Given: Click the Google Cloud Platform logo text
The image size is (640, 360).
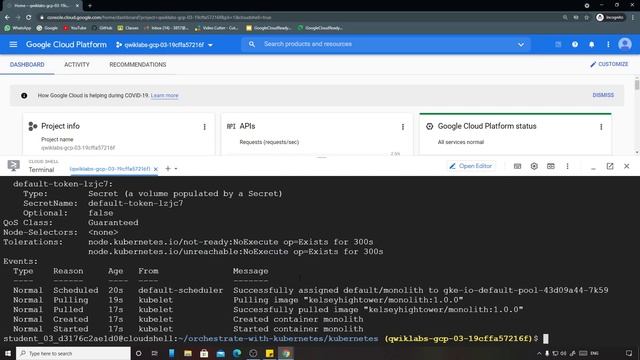Looking at the screenshot, I should tap(66, 44).
